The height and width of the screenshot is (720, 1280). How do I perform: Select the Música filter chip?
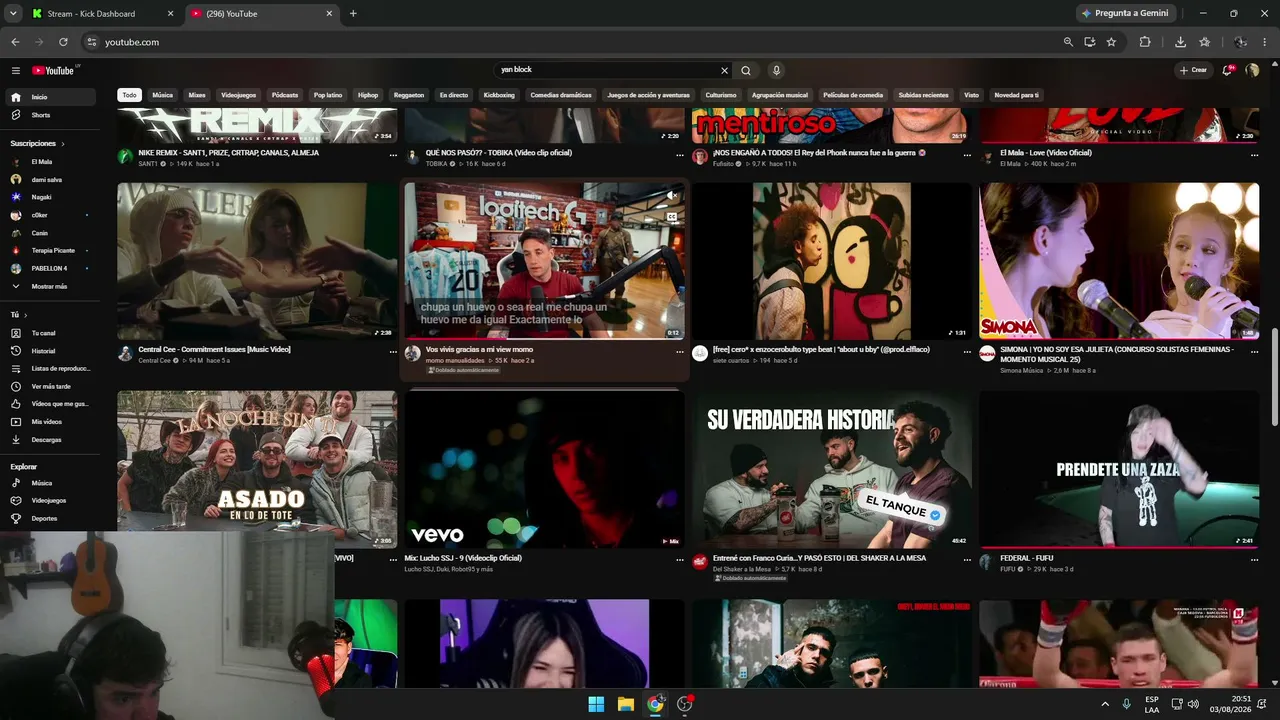(x=162, y=95)
